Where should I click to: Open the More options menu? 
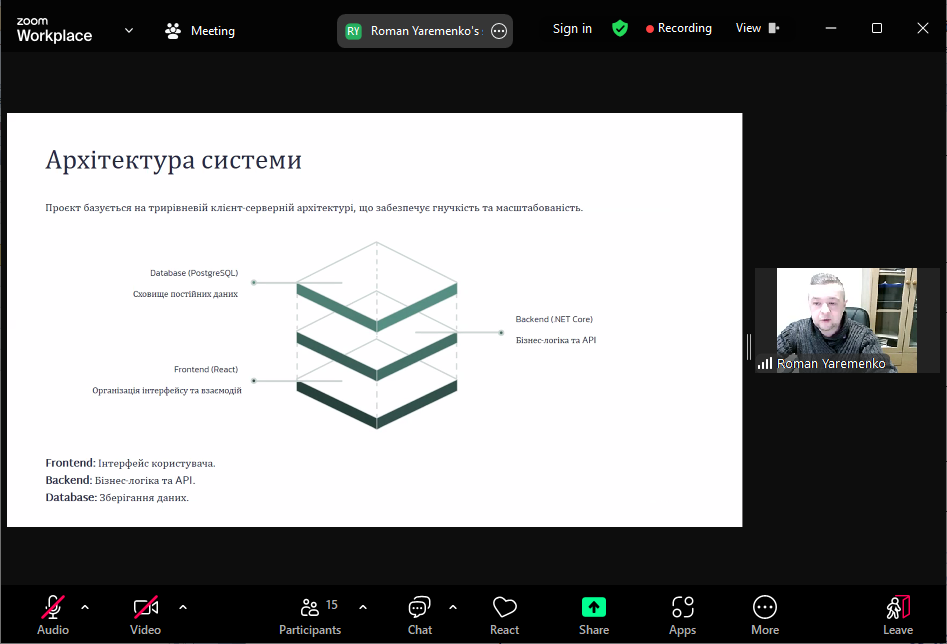click(765, 614)
